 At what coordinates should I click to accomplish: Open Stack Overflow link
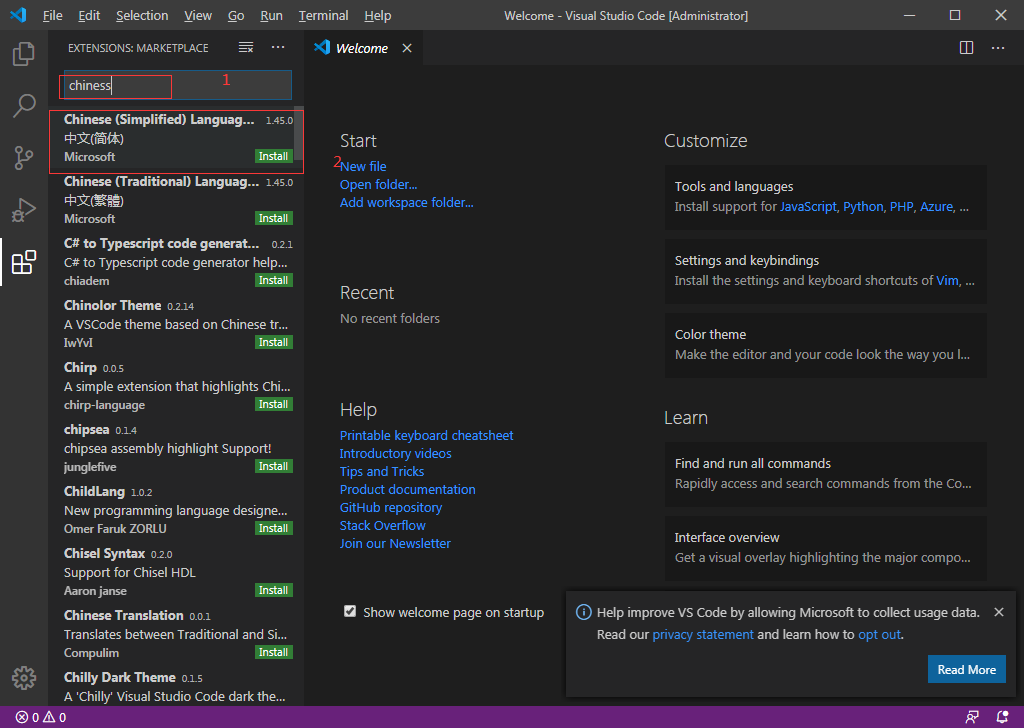[382, 526]
